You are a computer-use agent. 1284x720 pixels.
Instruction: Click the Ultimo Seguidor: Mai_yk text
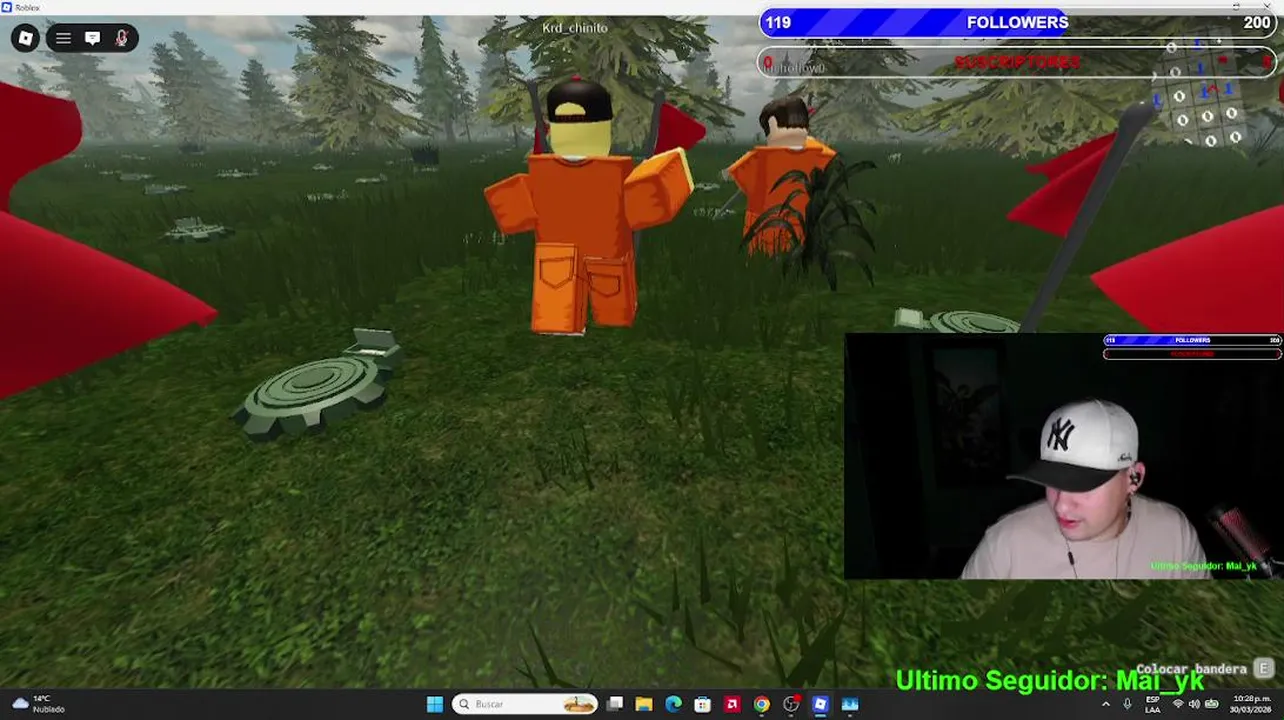click(1050, 681)
